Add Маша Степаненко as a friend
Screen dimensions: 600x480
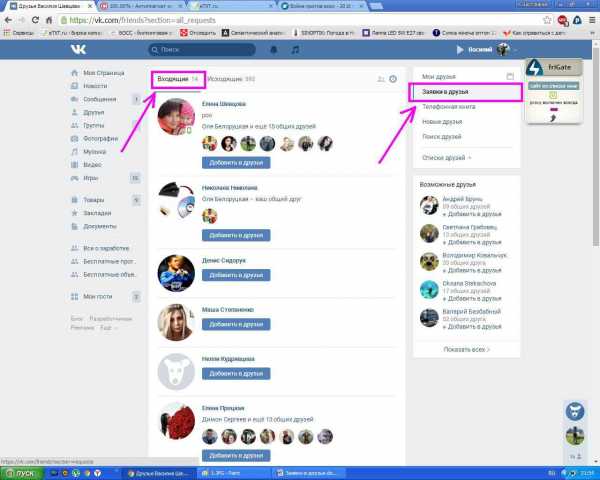[x=236, y=325]
